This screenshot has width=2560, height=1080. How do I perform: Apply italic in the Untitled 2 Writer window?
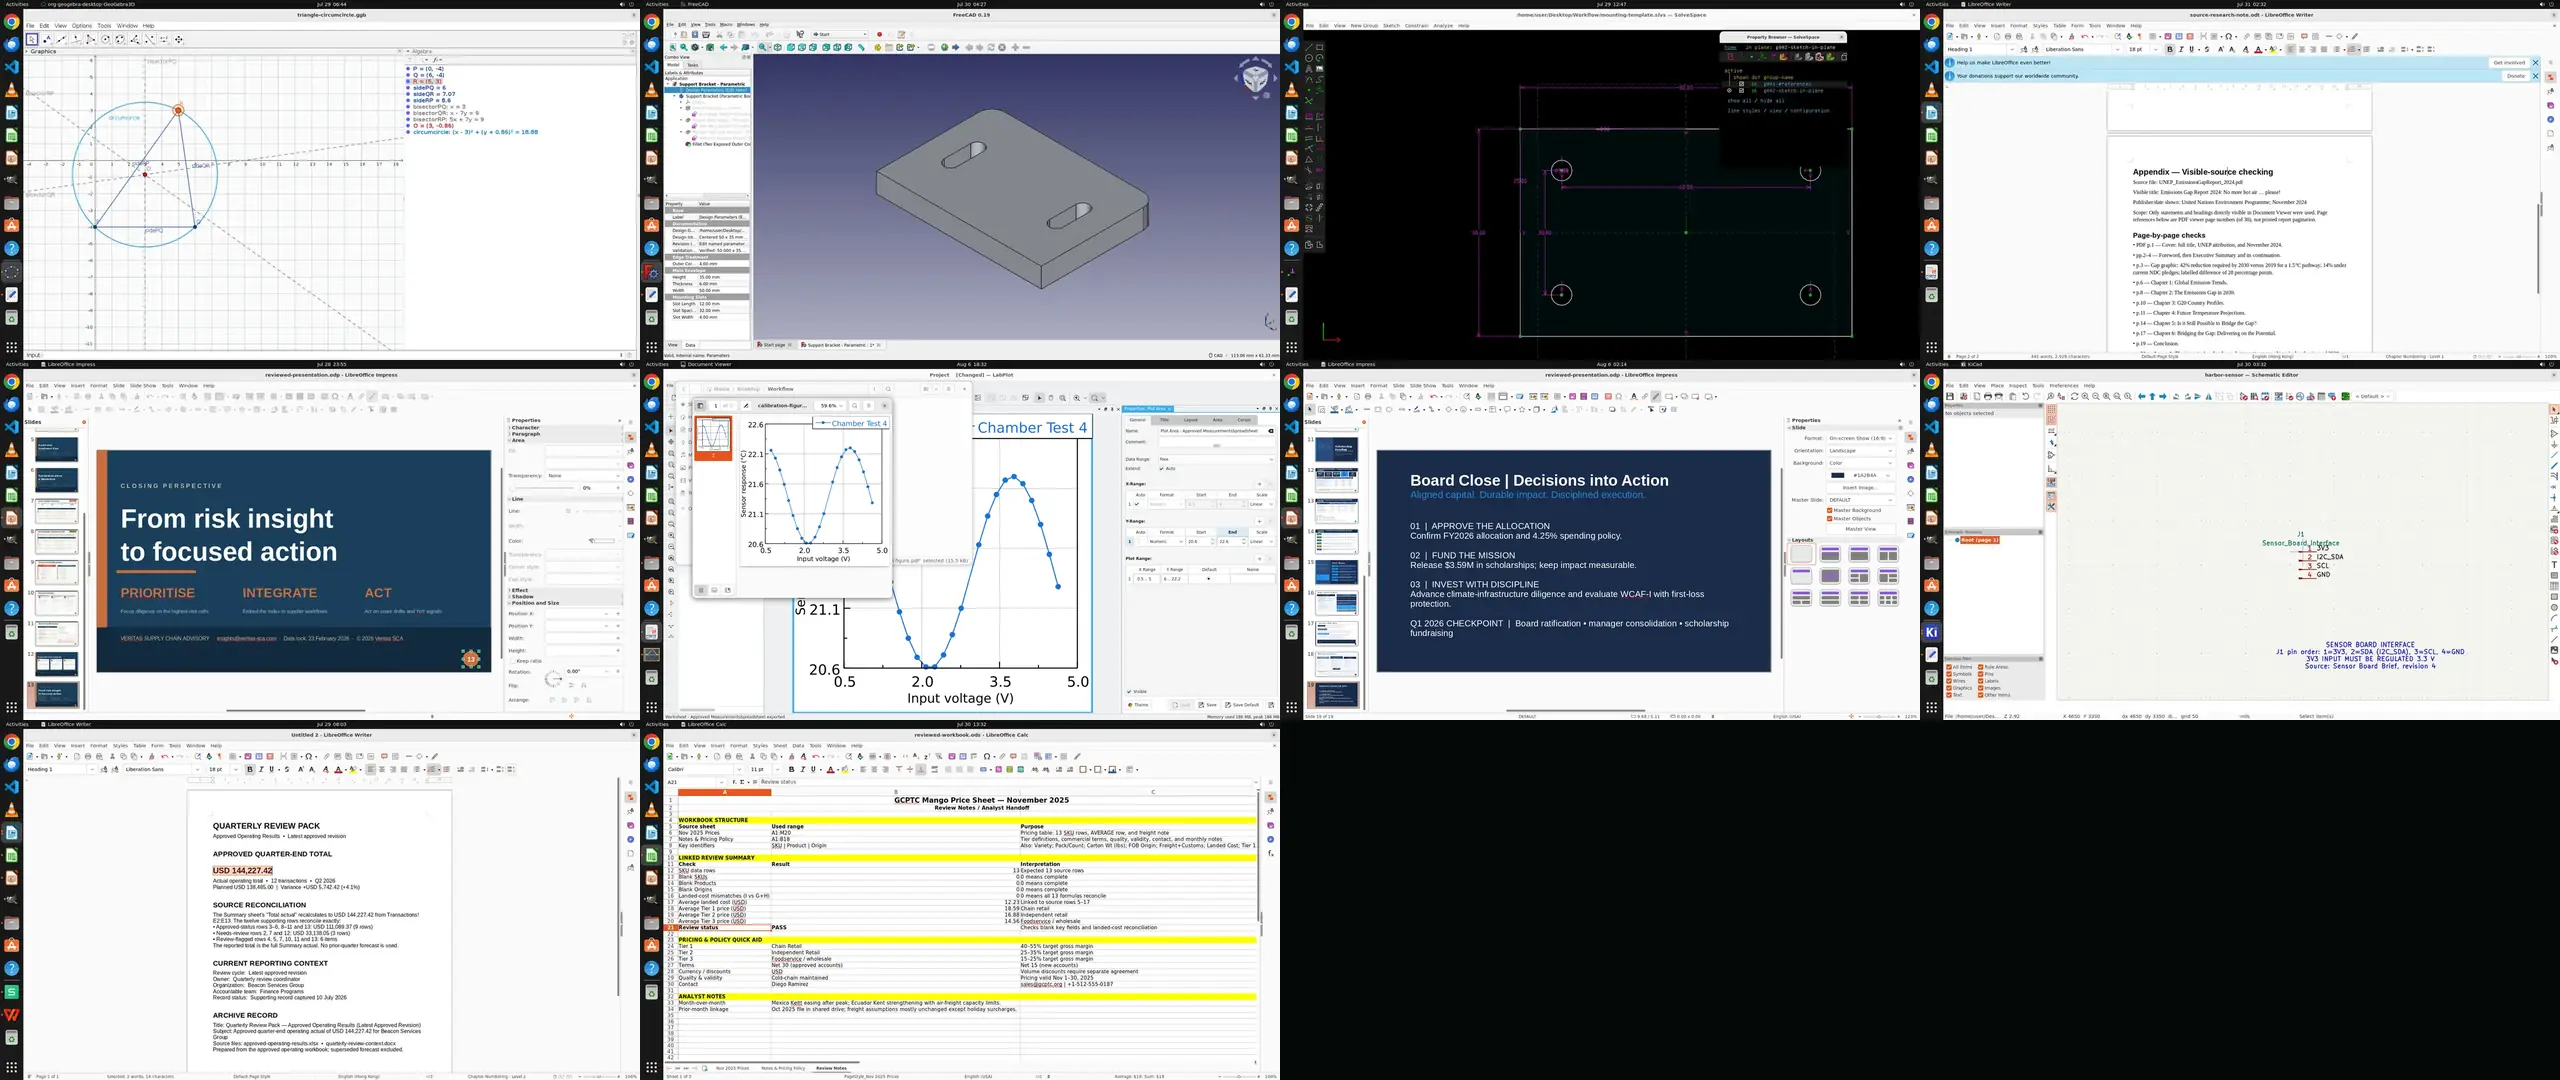click(261, 770)
